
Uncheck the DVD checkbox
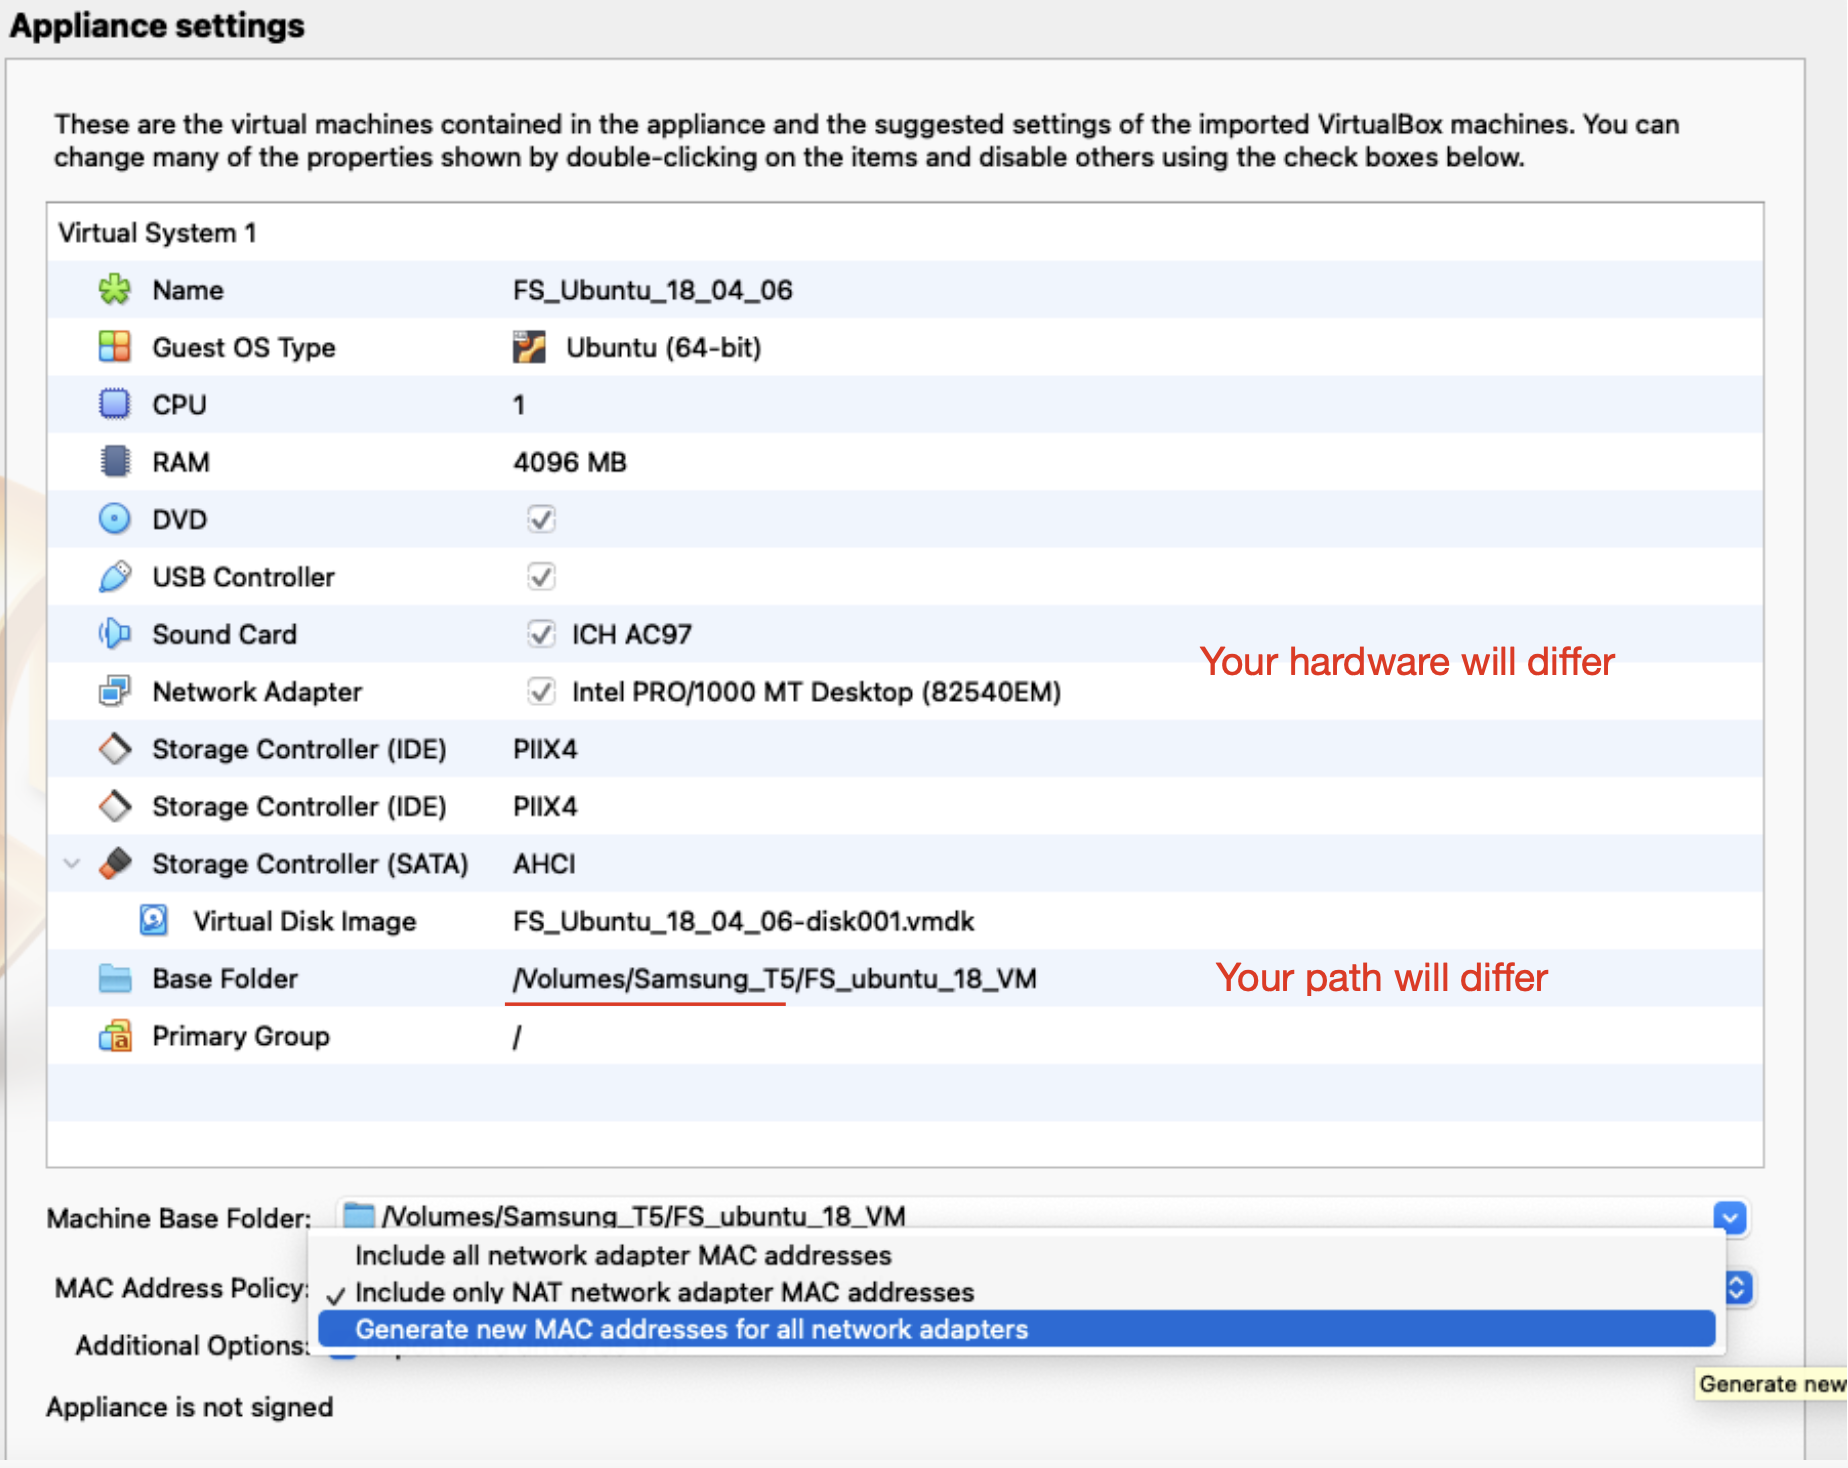tap(541, 519)
